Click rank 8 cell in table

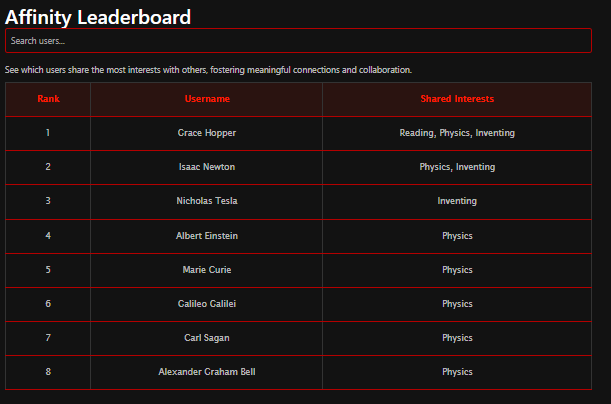tap(48, 372)
